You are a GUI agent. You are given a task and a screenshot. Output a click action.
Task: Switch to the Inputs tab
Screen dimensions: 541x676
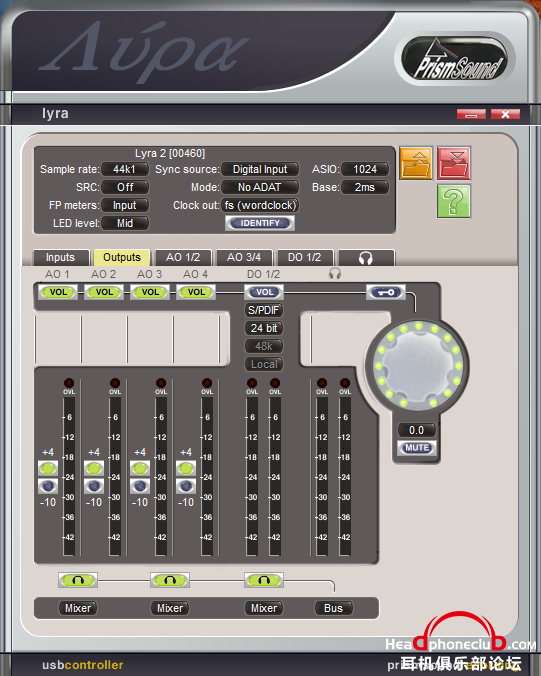pos(61,258)
